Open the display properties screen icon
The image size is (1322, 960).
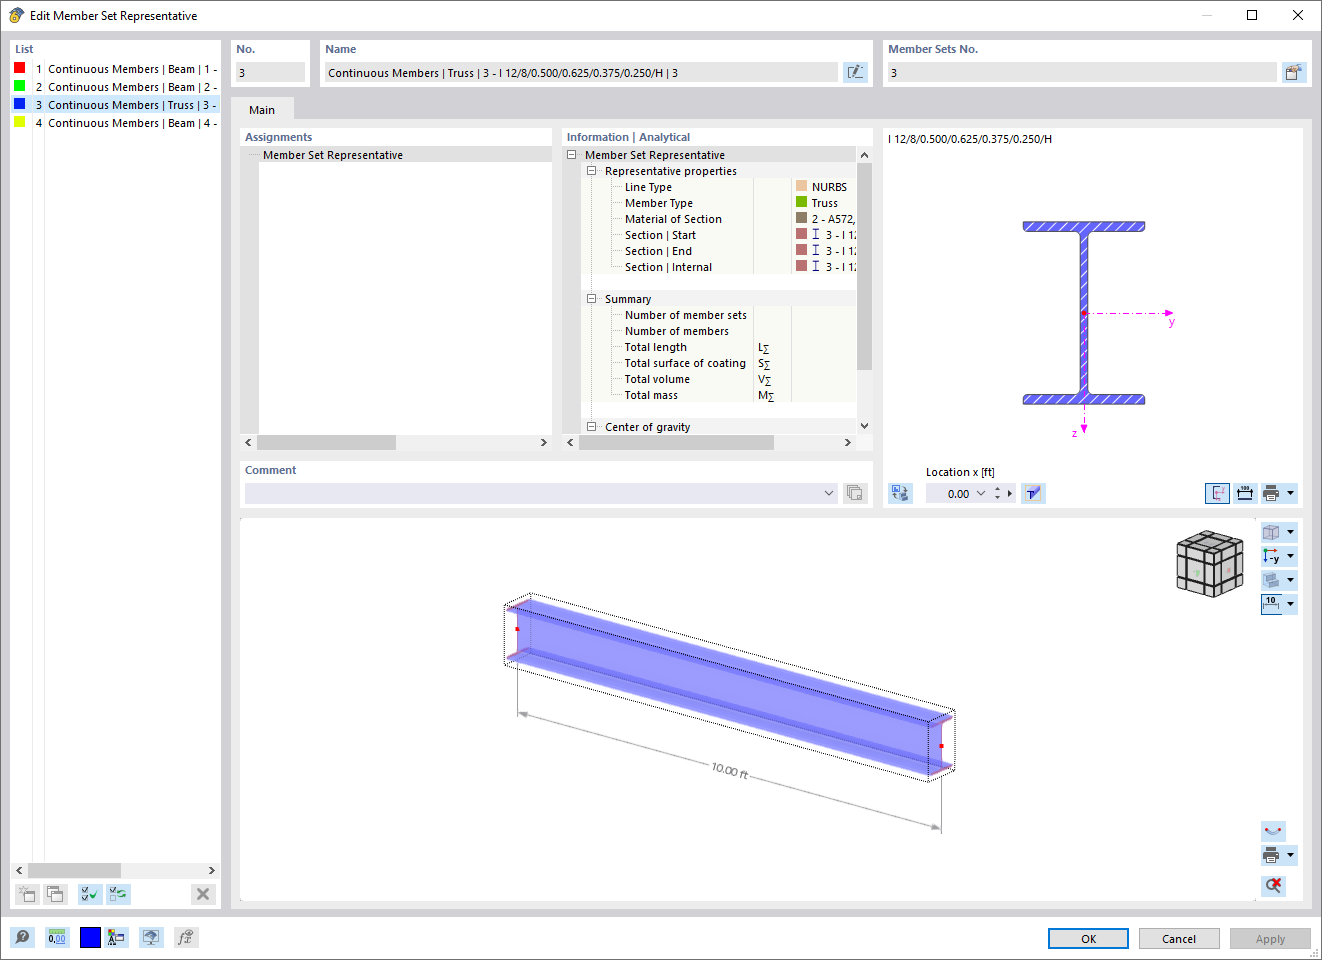tap(150, 937)
